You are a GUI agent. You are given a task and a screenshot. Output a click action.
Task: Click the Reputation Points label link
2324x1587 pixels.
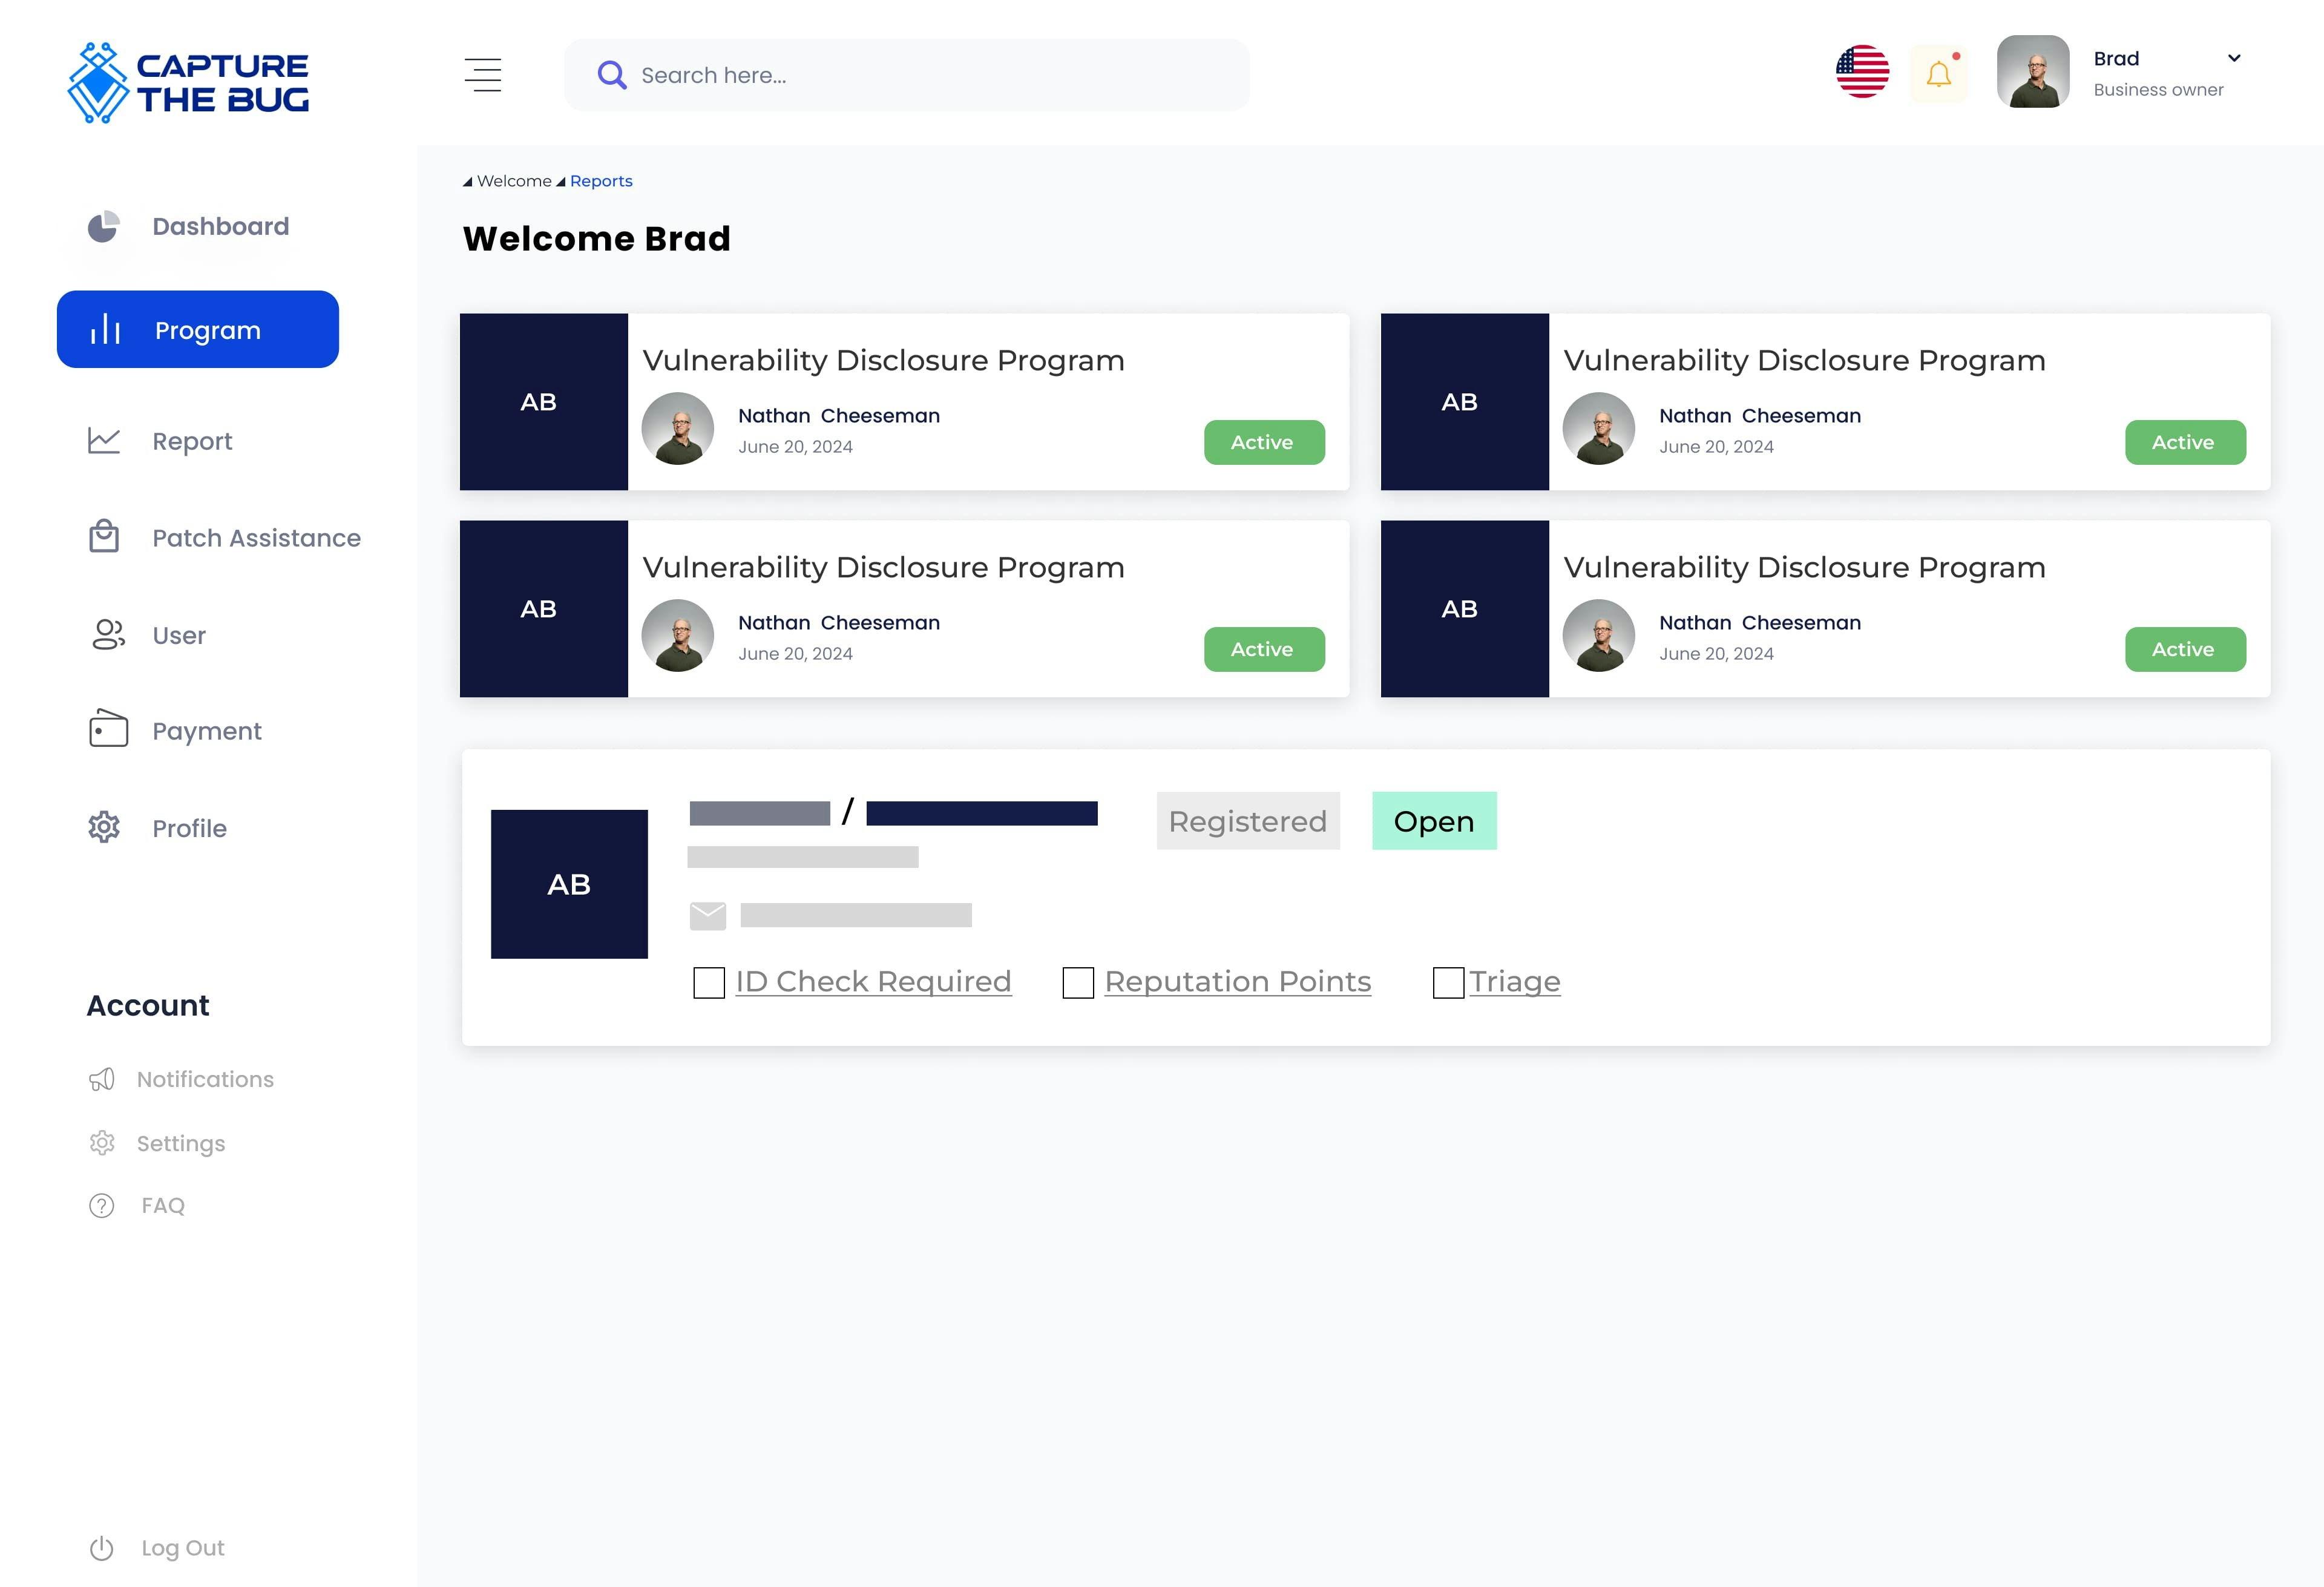(x=1238, y=982)
